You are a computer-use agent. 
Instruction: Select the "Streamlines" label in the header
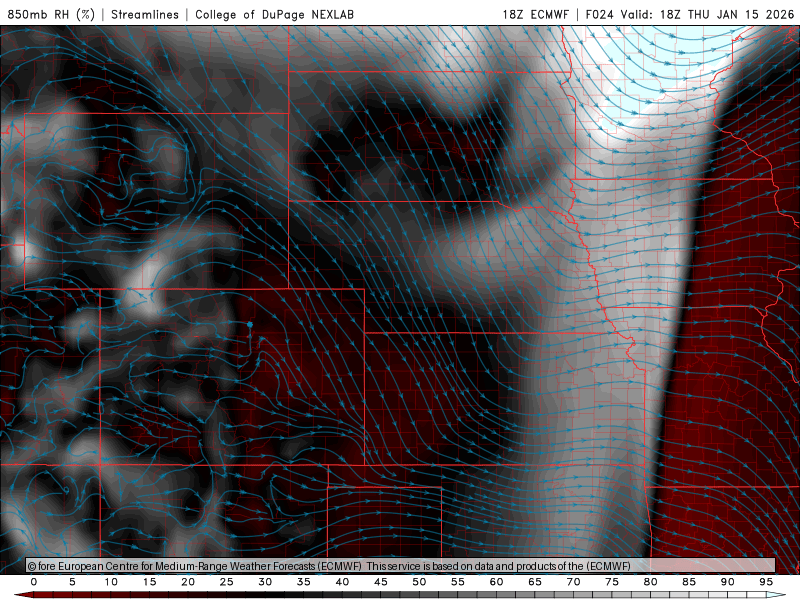[145, 14]
